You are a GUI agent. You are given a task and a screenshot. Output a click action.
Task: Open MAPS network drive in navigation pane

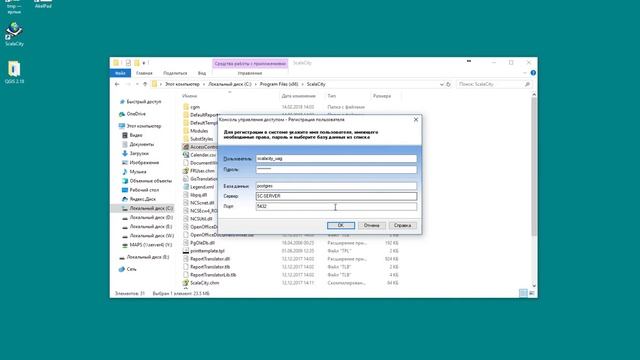click(x=151, y=245)
